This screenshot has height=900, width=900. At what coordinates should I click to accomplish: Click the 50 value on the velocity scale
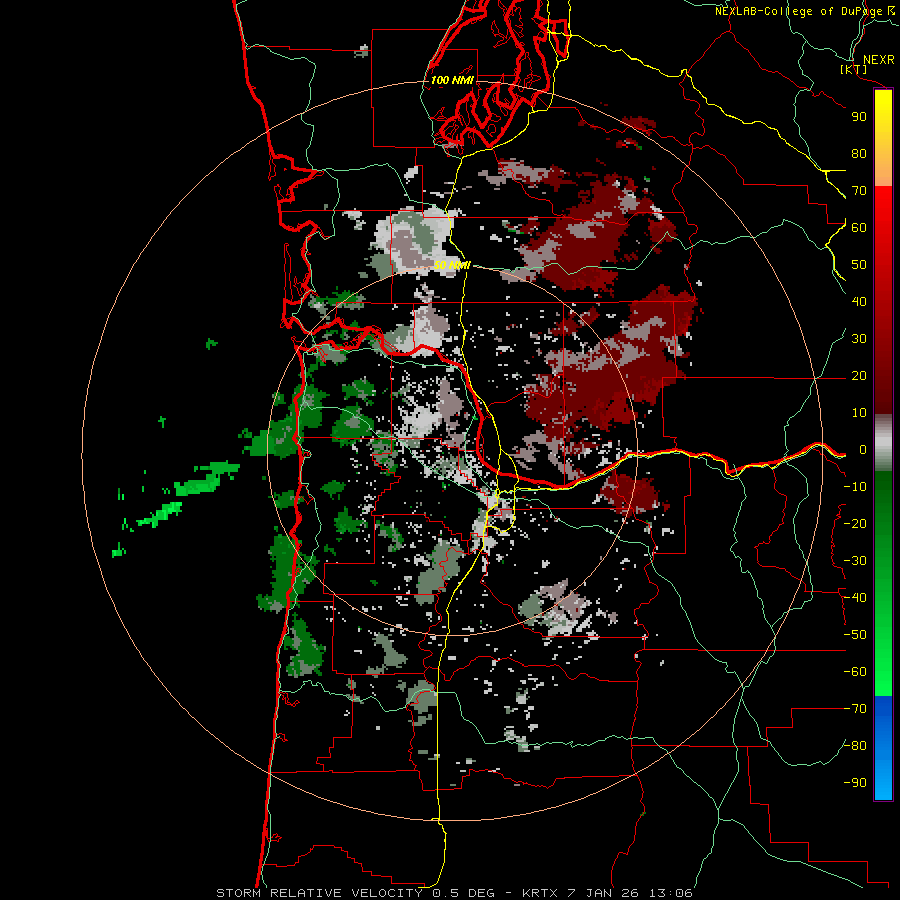point(859,265)
